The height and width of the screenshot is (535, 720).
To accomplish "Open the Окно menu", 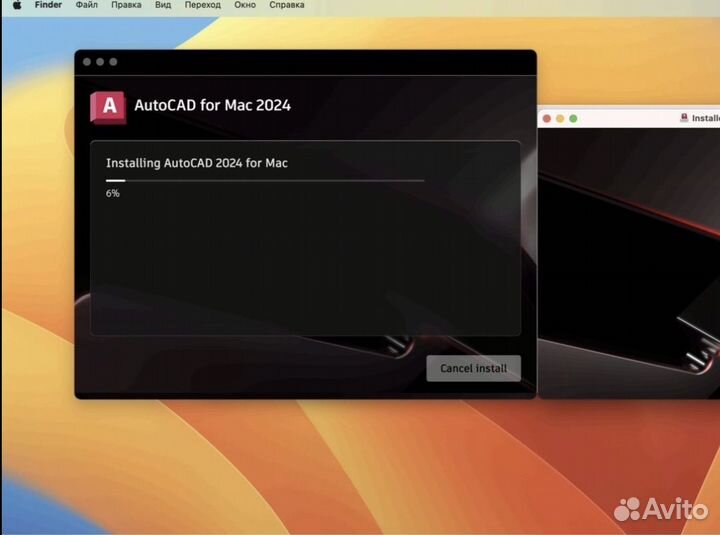I will pyautogui.click(x=245, y=5).
